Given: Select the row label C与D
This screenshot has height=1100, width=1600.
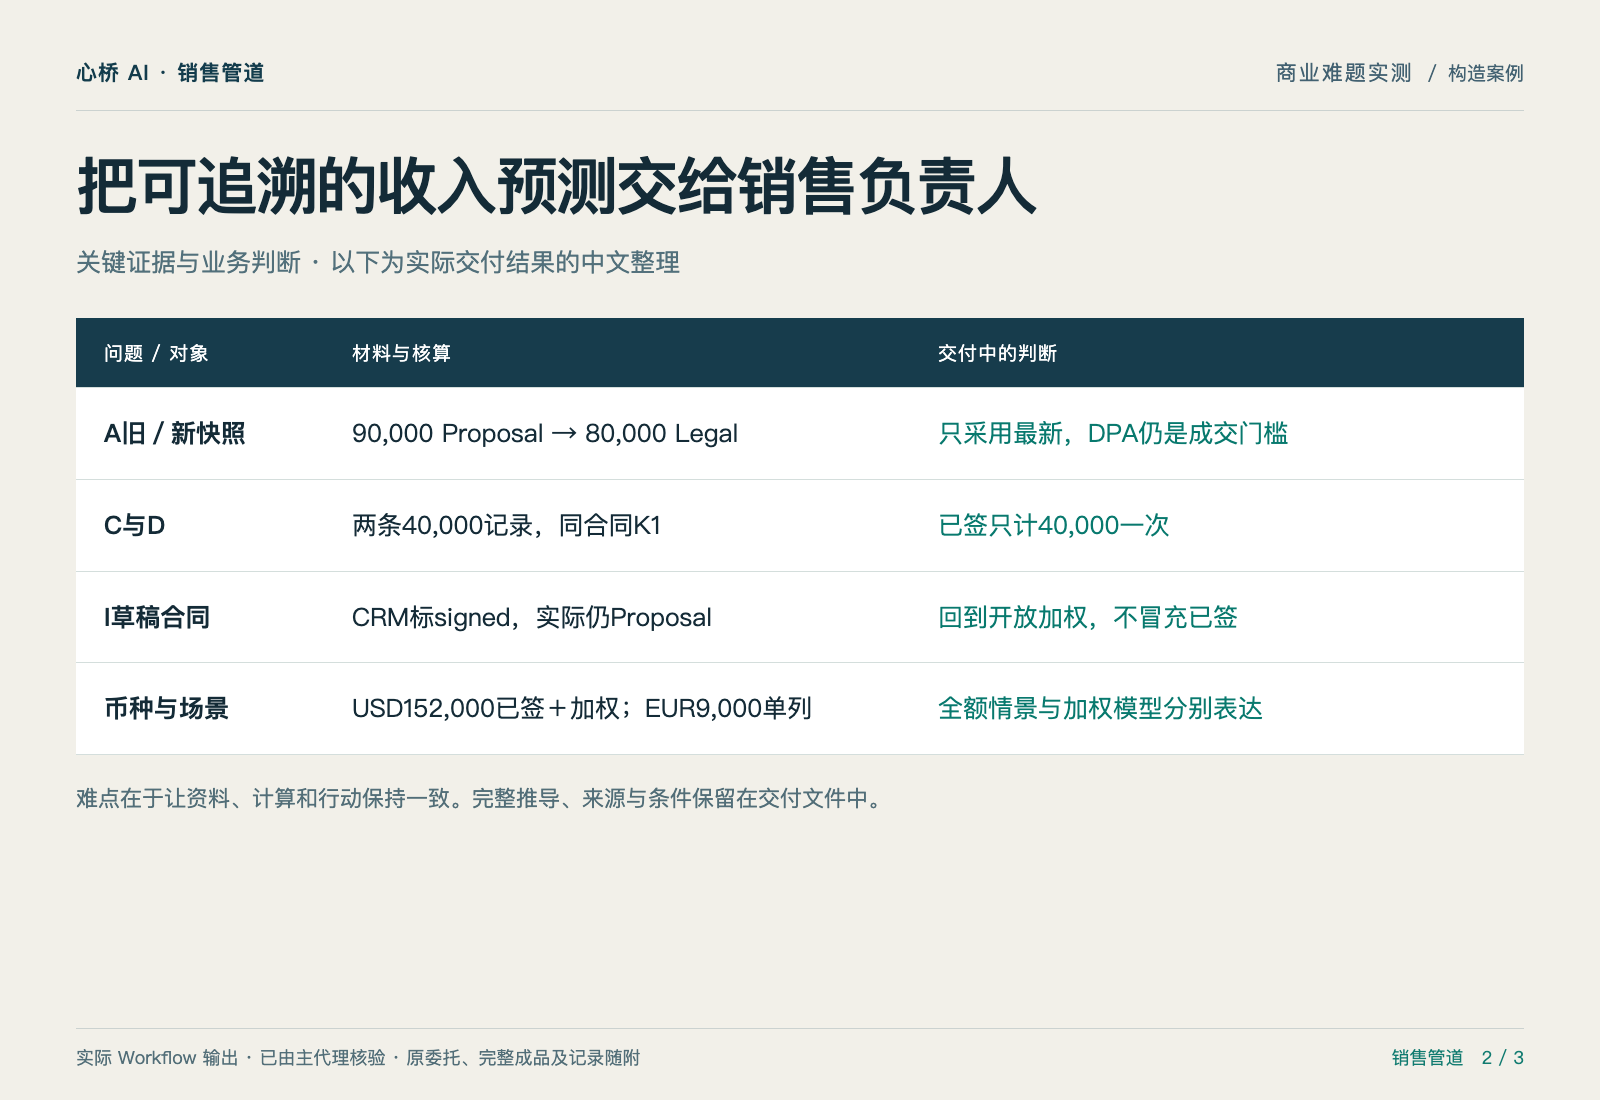Looking at the screenshot, I should (x=134, y=525).
